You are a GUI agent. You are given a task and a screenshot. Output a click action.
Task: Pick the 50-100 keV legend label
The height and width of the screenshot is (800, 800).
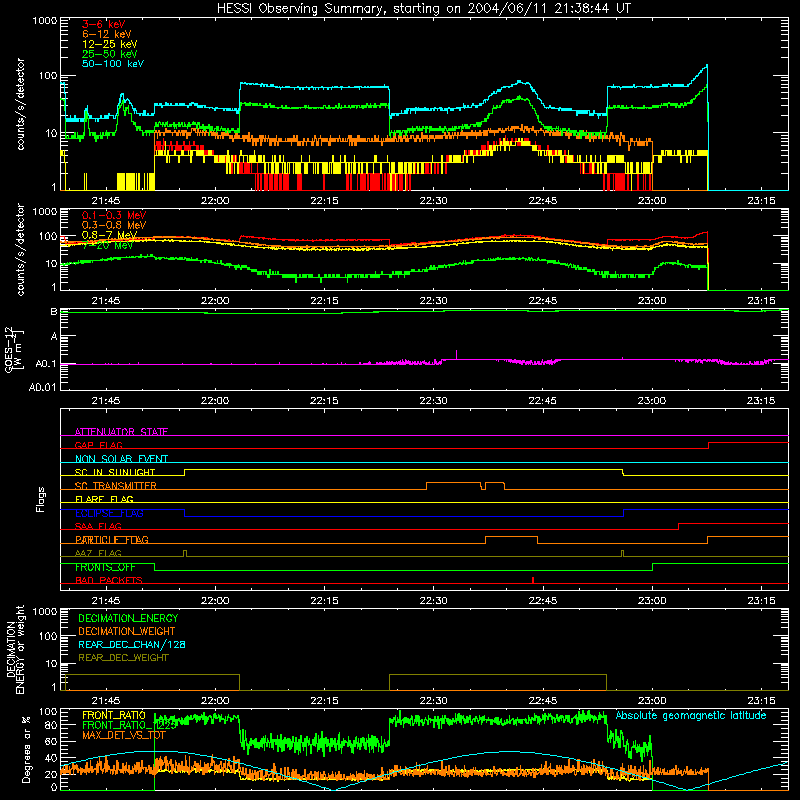pyautogui.click(x=113, y=64)
